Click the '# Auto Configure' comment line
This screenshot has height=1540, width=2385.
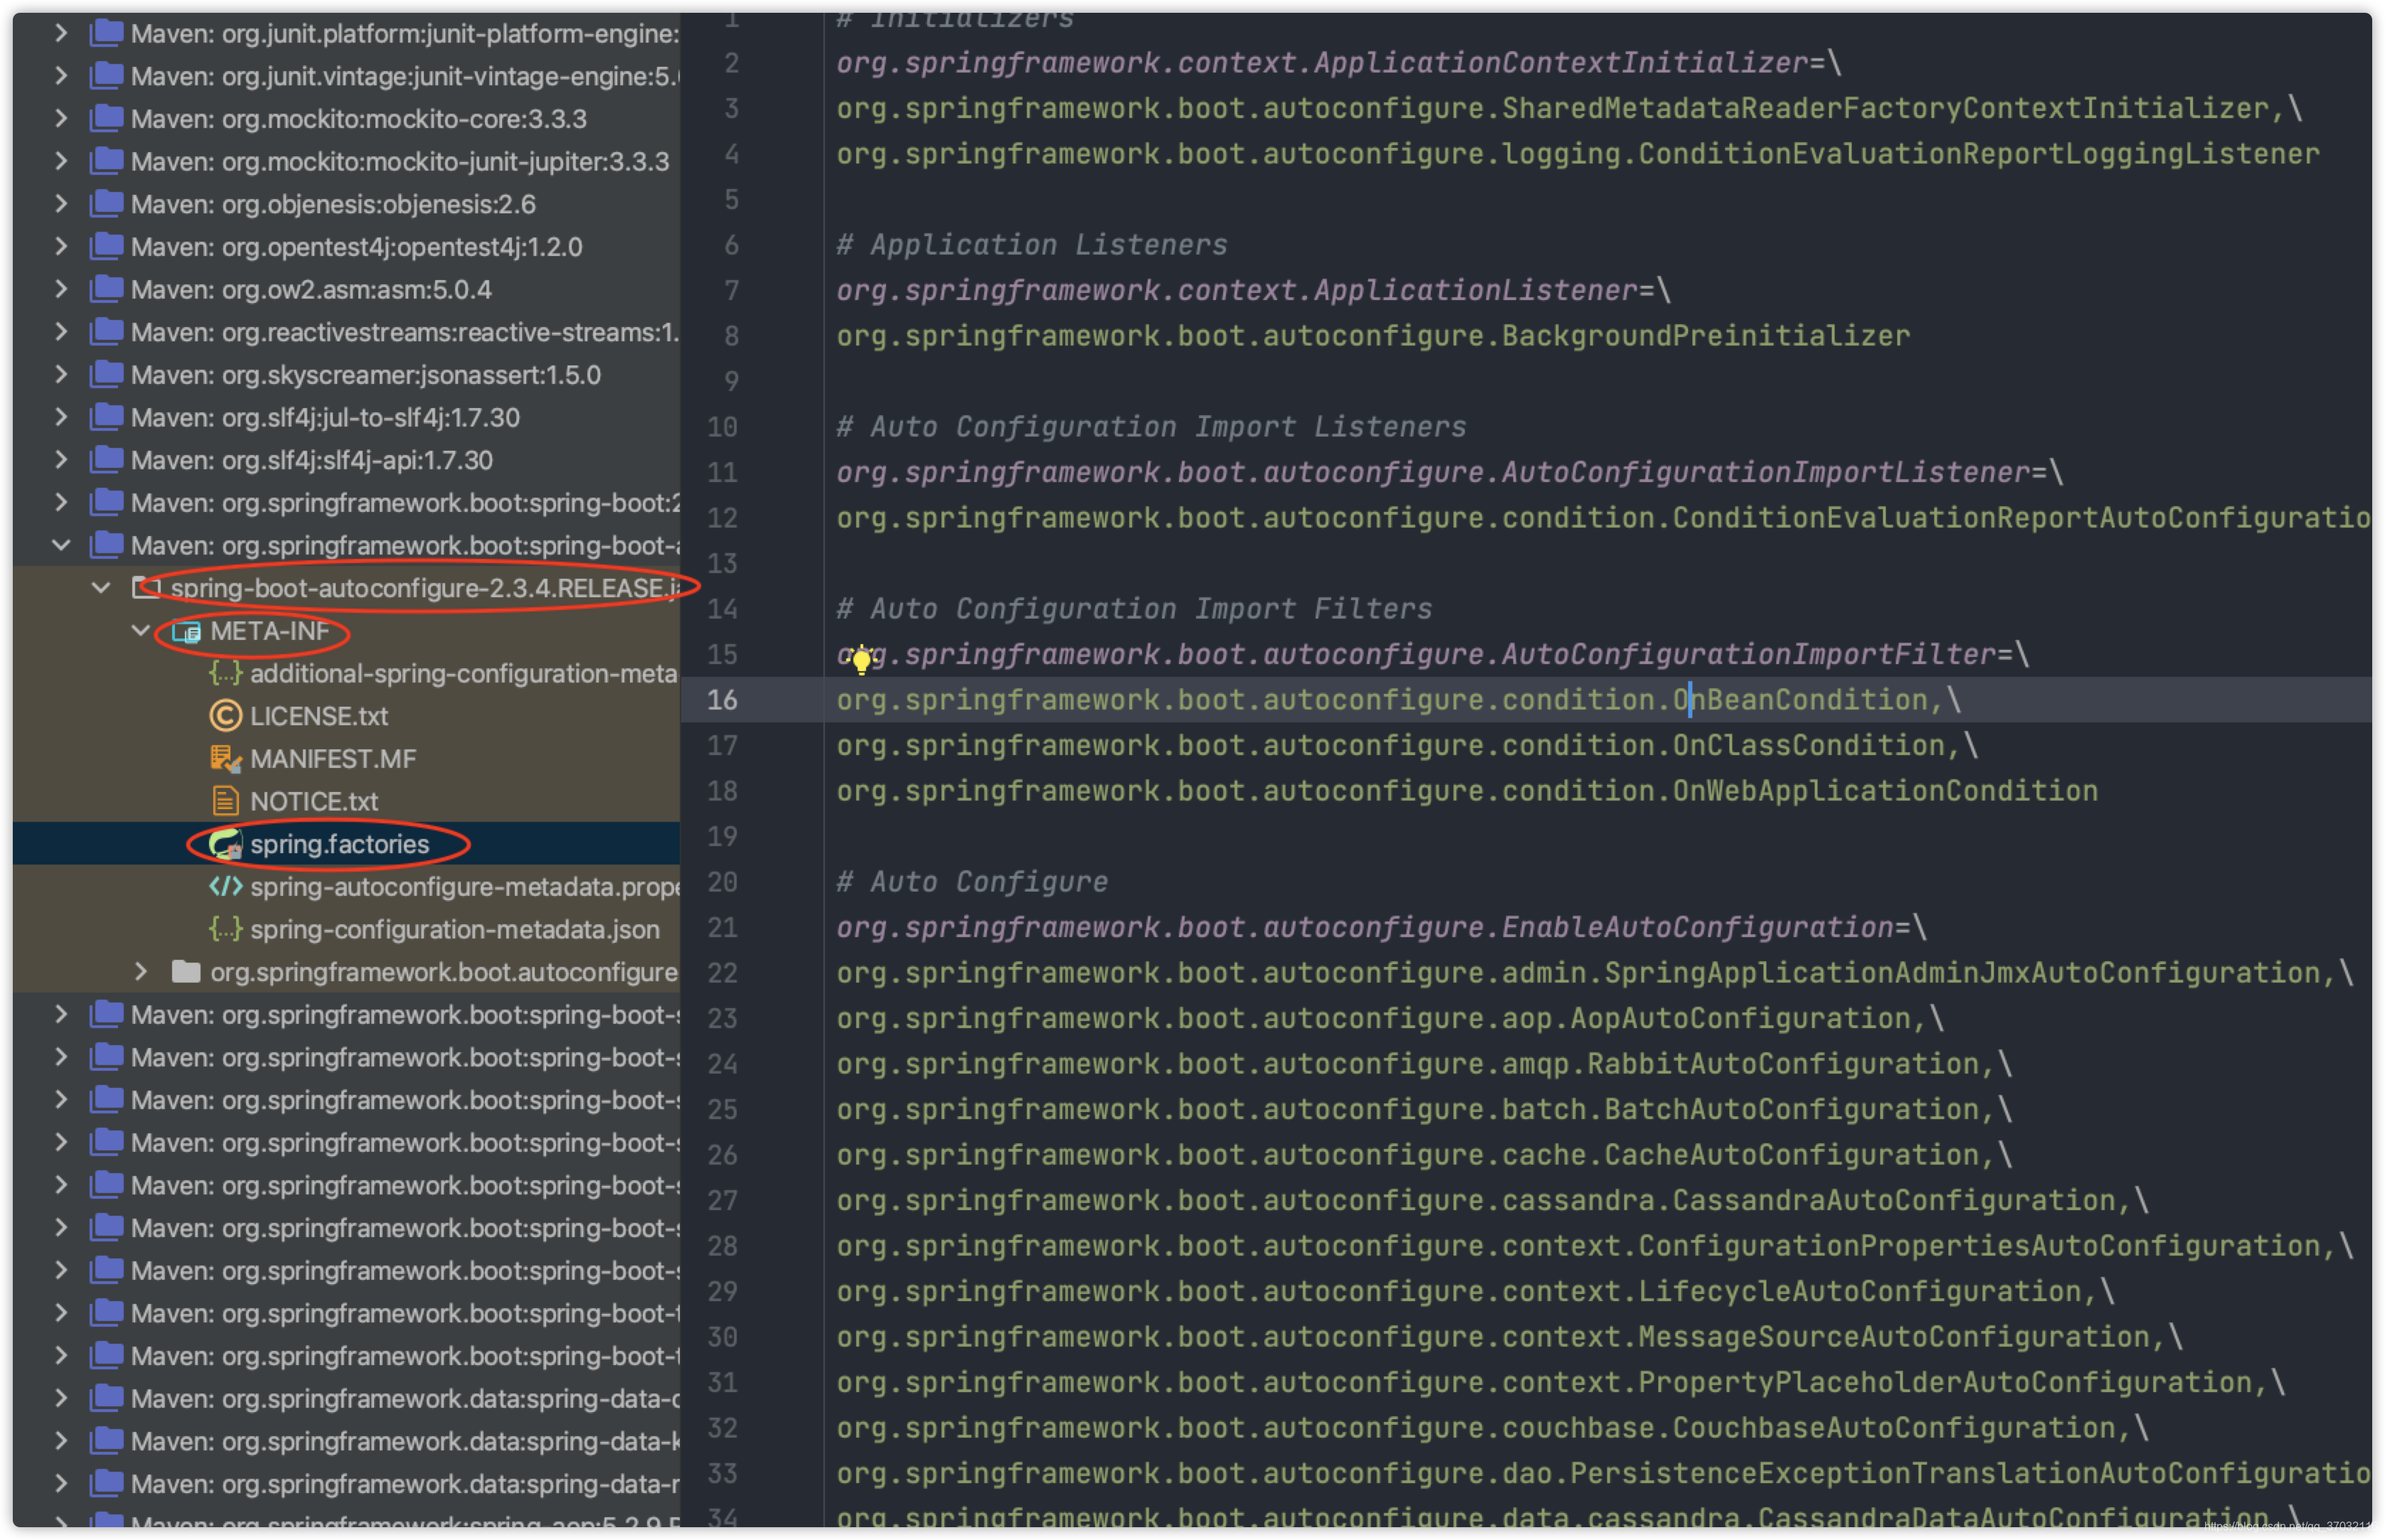point(972,881)
